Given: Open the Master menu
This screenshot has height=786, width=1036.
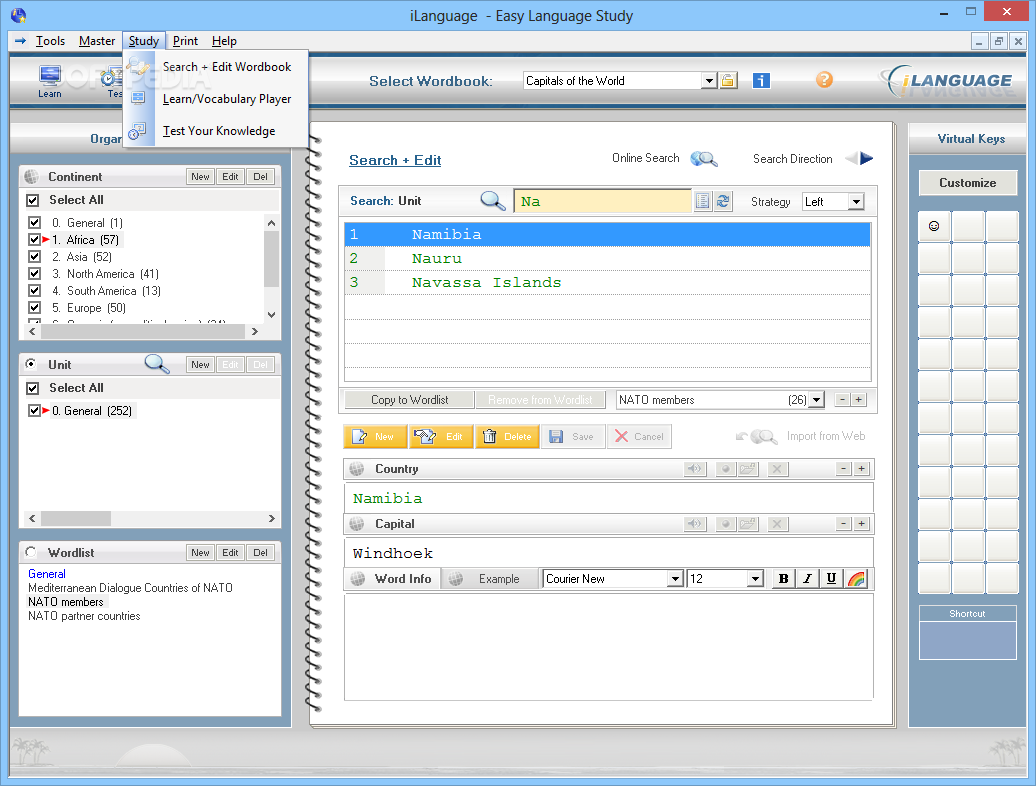Looking at the screenshot, I should (x=97, y=41).
